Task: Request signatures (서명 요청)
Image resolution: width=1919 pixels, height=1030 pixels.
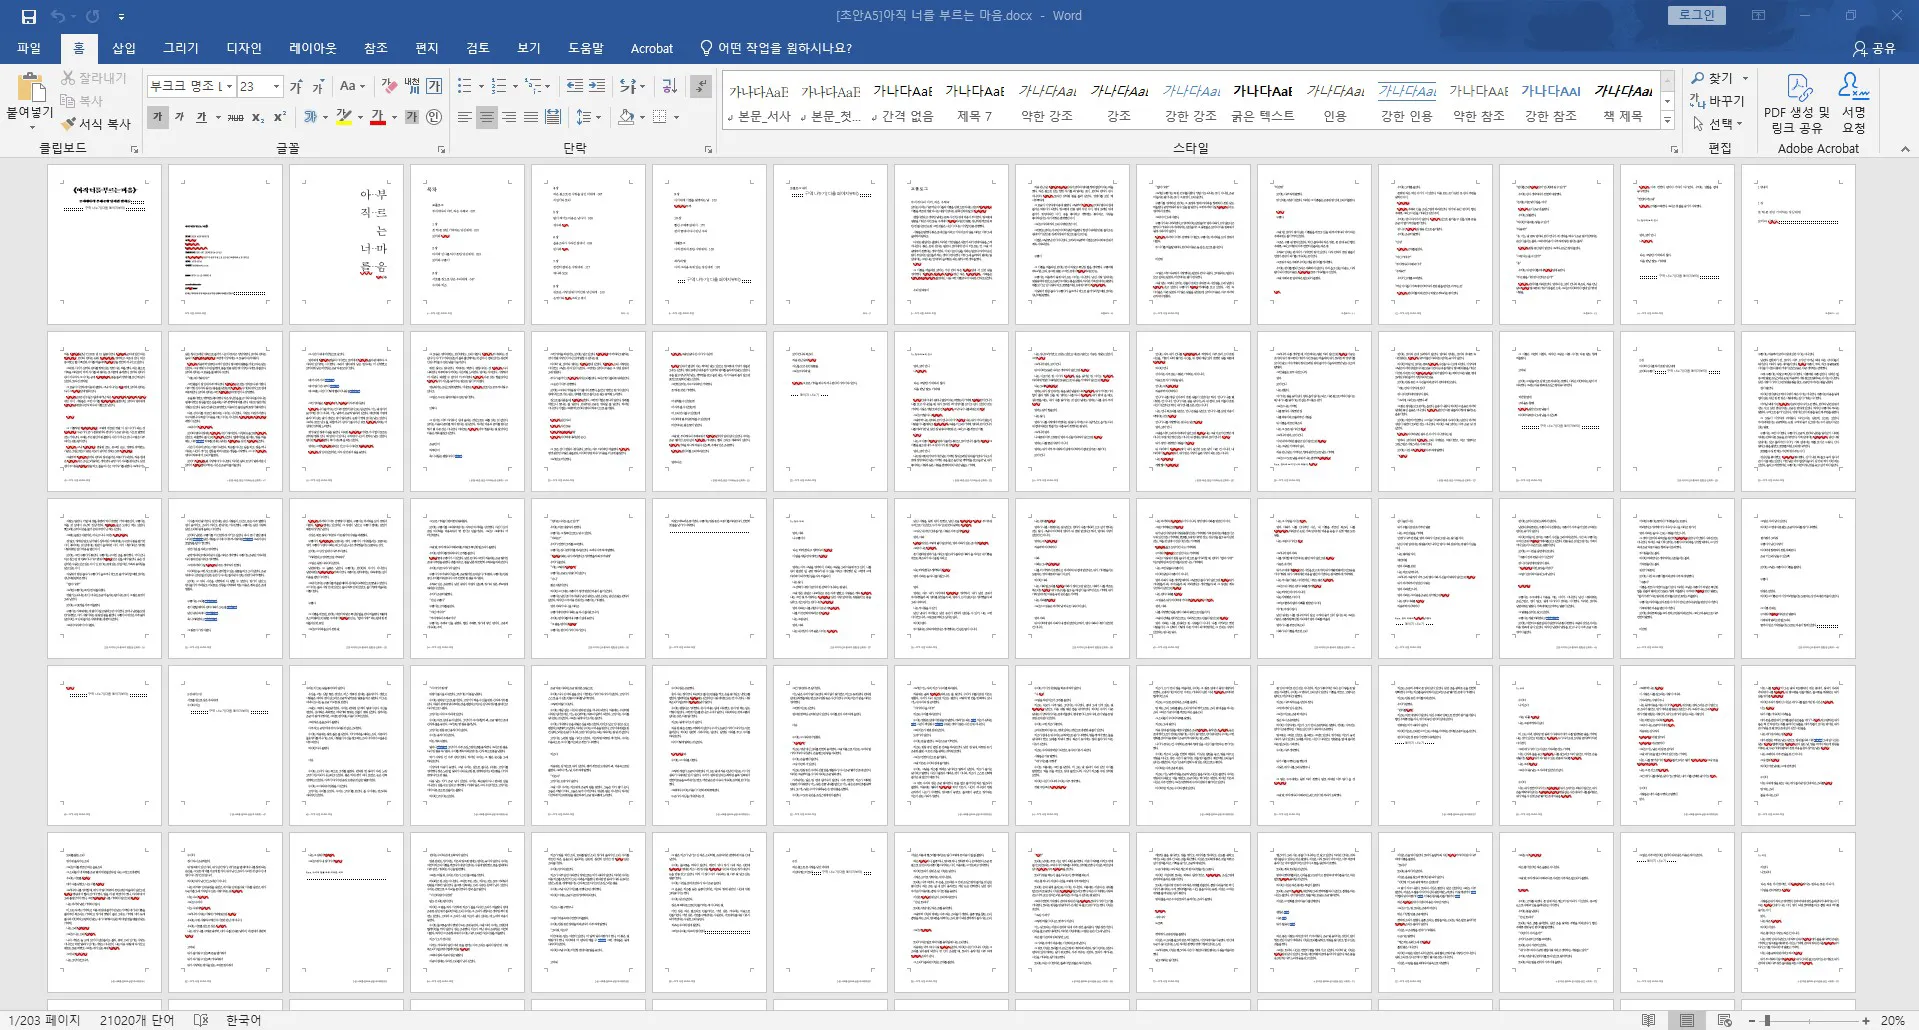Action: pos(1853,104)
